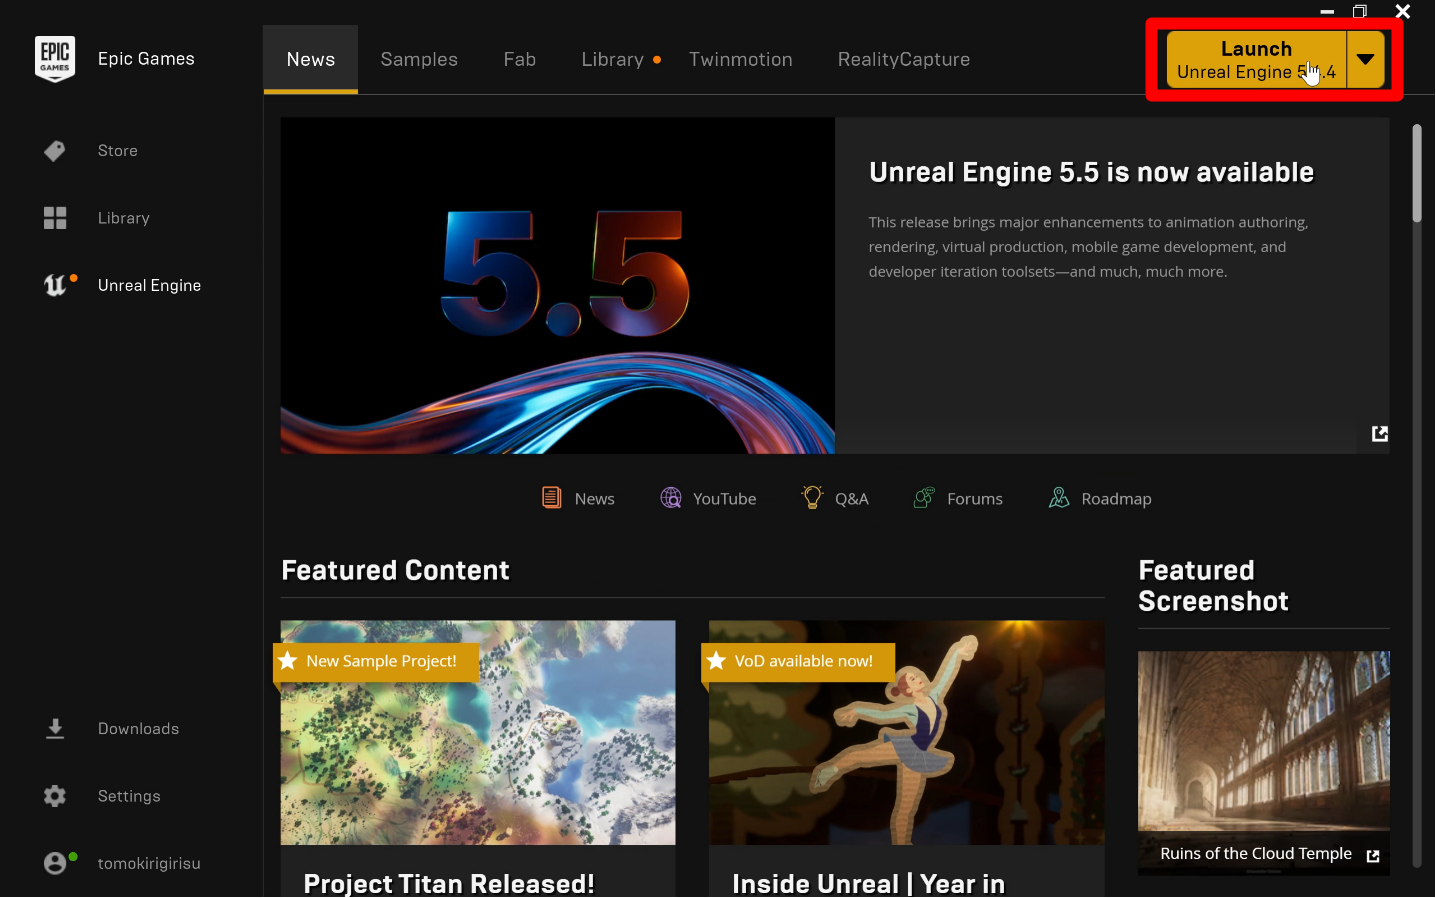1436x898 pixels.
Task: Click the Epic Games title text
Action: pos(146,59)
